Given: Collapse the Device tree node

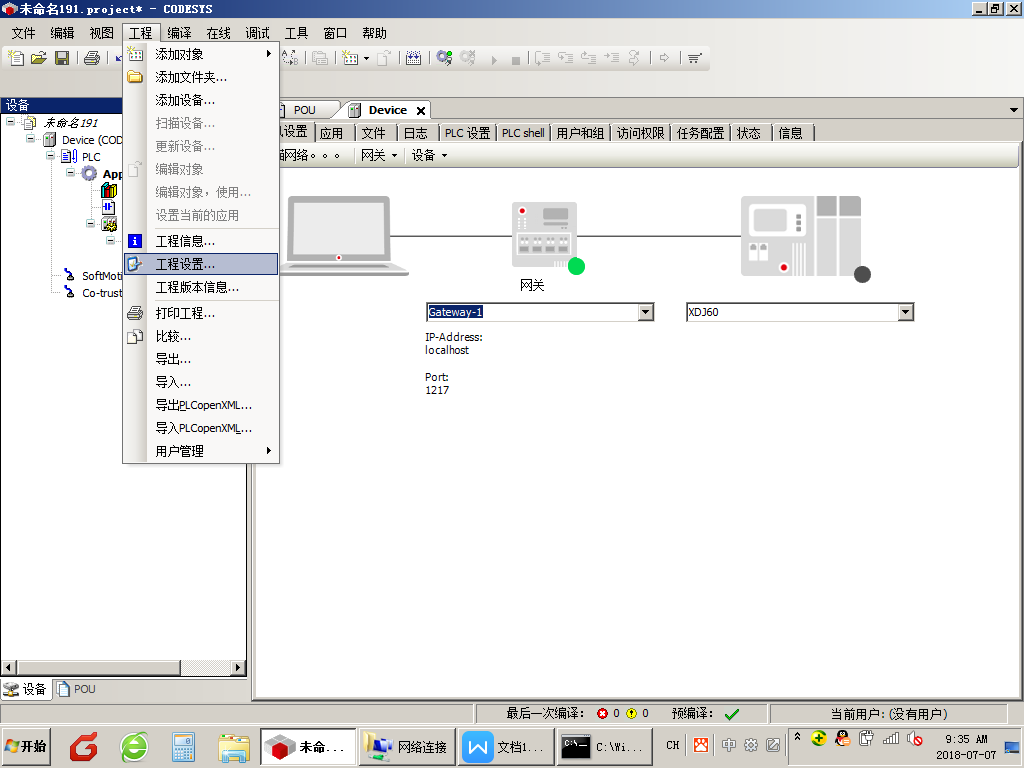Looking at the screenshot, I should (30, 139).
